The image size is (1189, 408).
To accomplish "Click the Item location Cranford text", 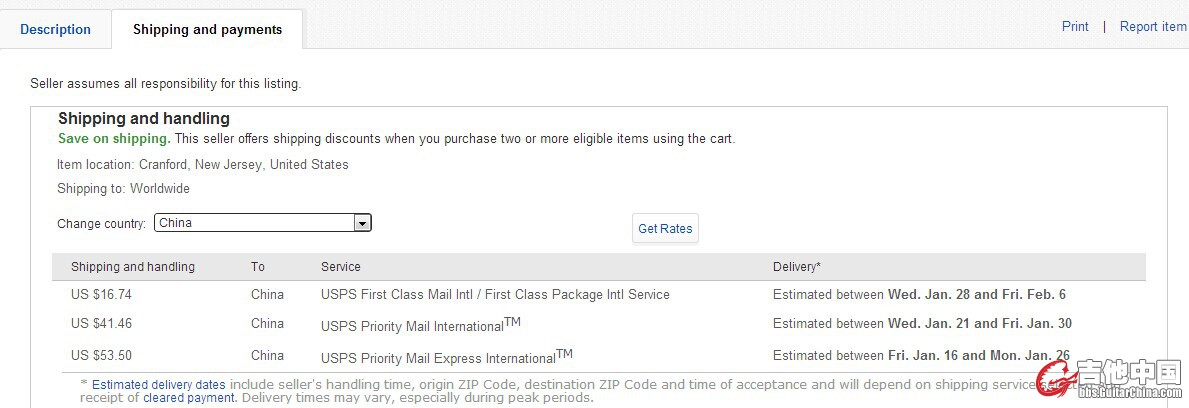I will [x=203, y=164].
